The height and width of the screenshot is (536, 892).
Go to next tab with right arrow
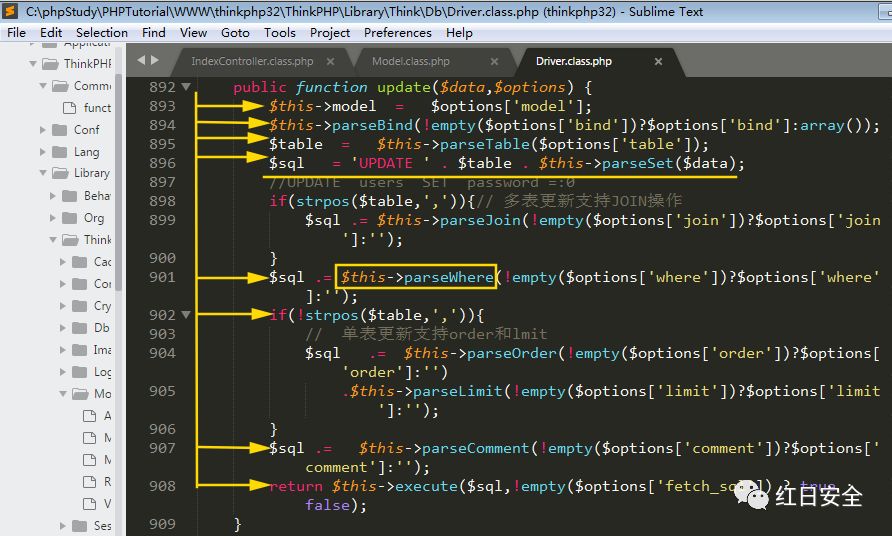pyautogui.click(x=155, y=60)
